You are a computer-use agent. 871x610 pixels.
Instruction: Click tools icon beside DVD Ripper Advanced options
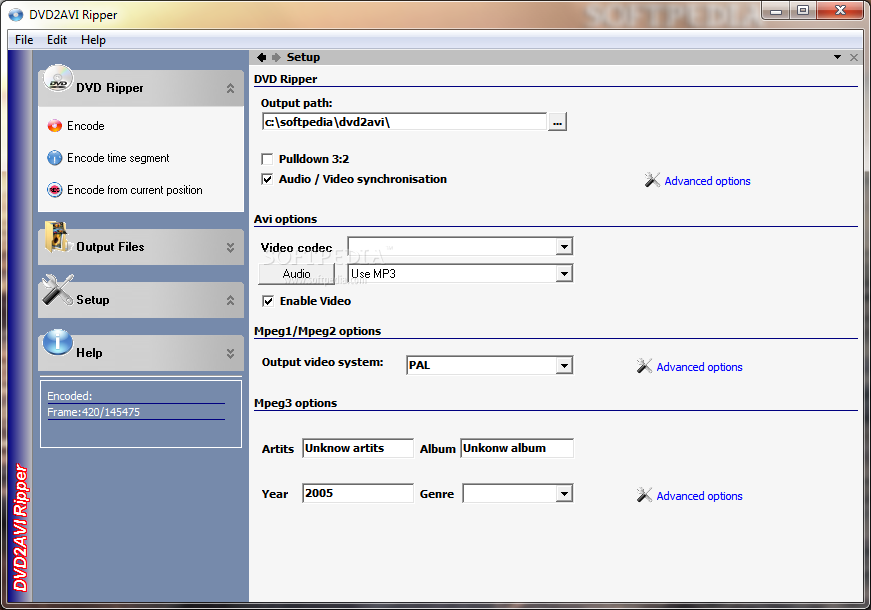652,180
